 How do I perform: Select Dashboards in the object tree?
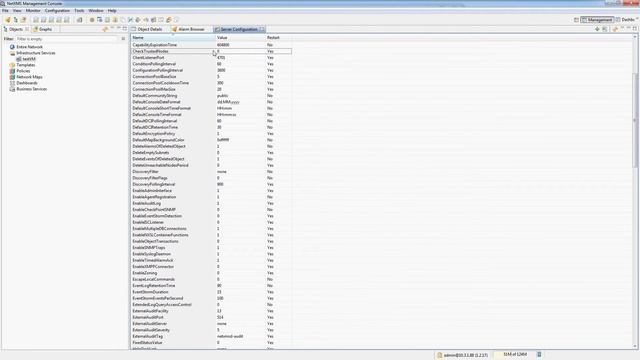pos(27,83)
